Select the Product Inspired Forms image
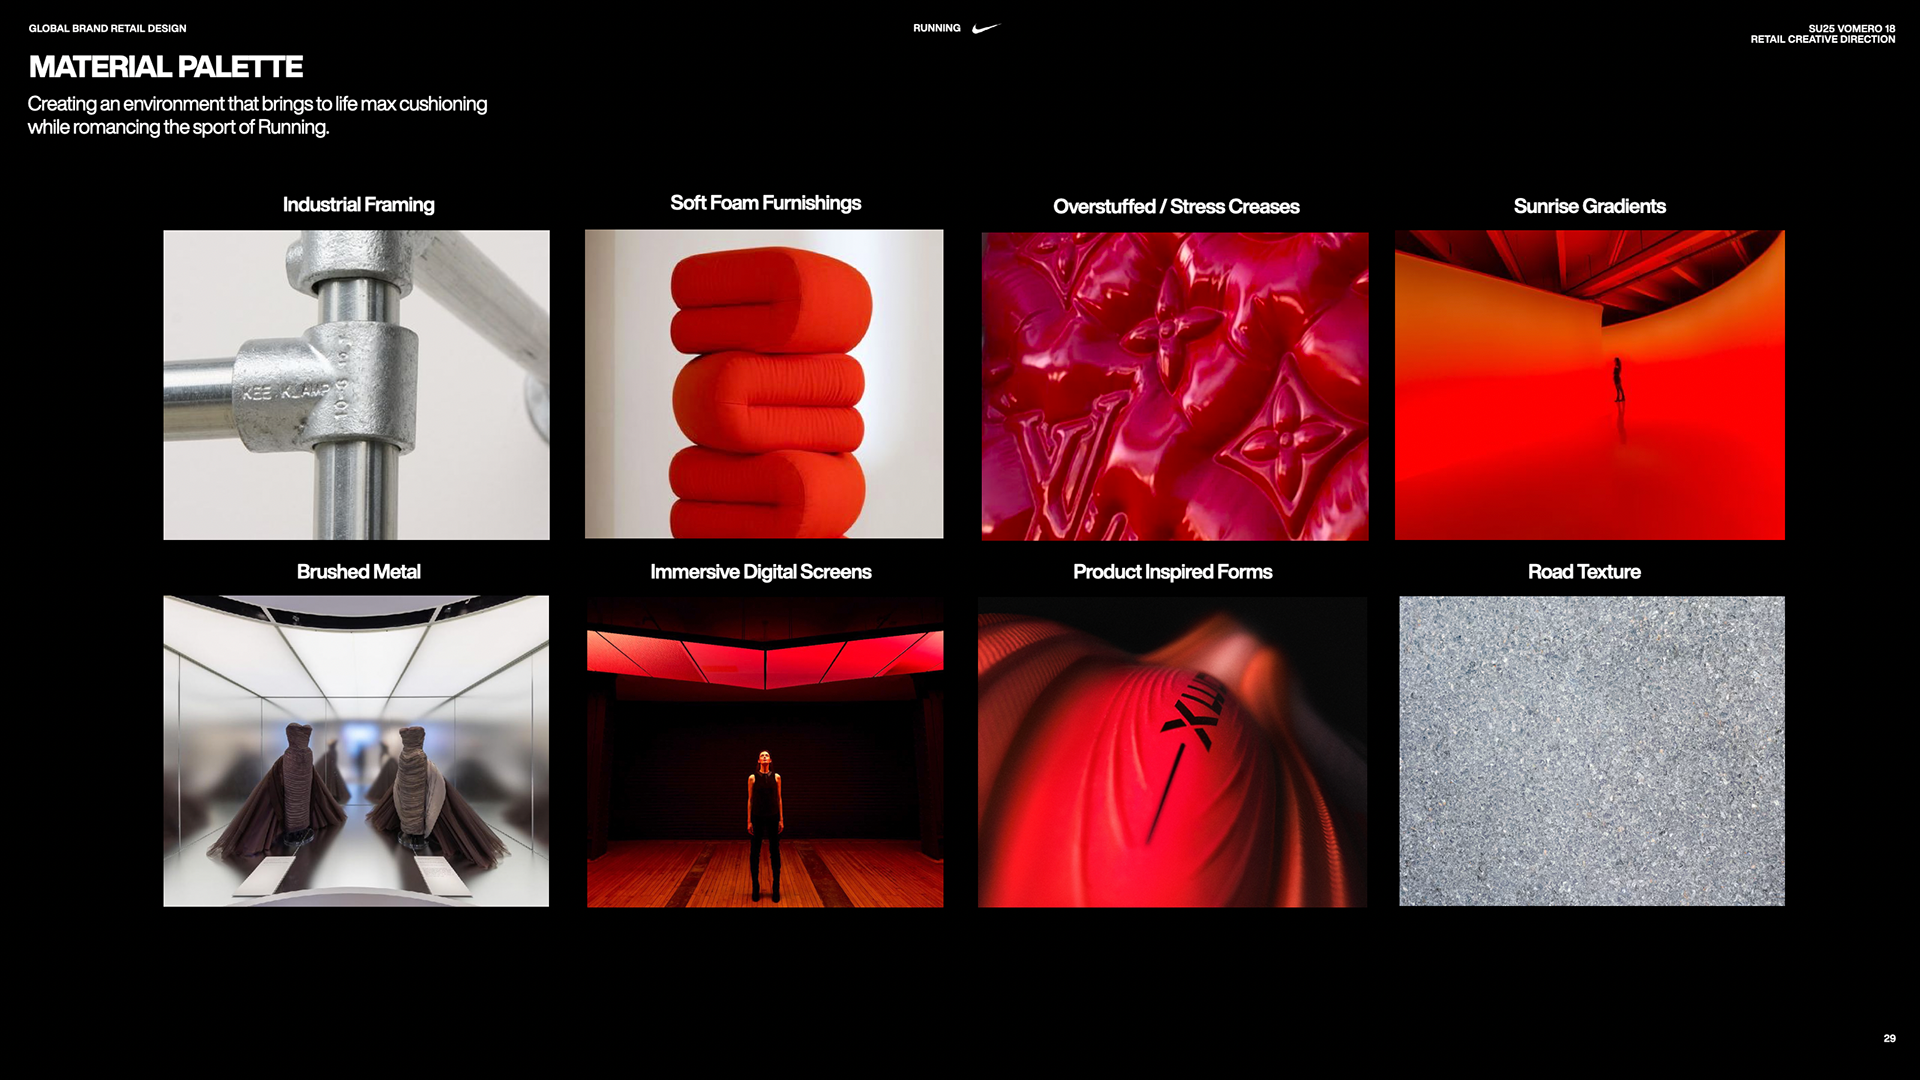Image resolution: width=1920 pixels, height=1080 pixels. click(1172, 752)
